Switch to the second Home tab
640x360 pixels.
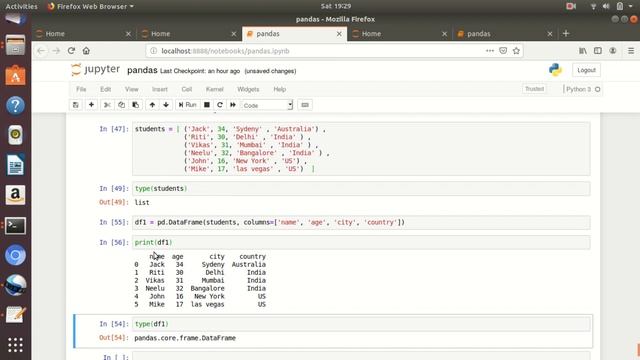[189, 34]
